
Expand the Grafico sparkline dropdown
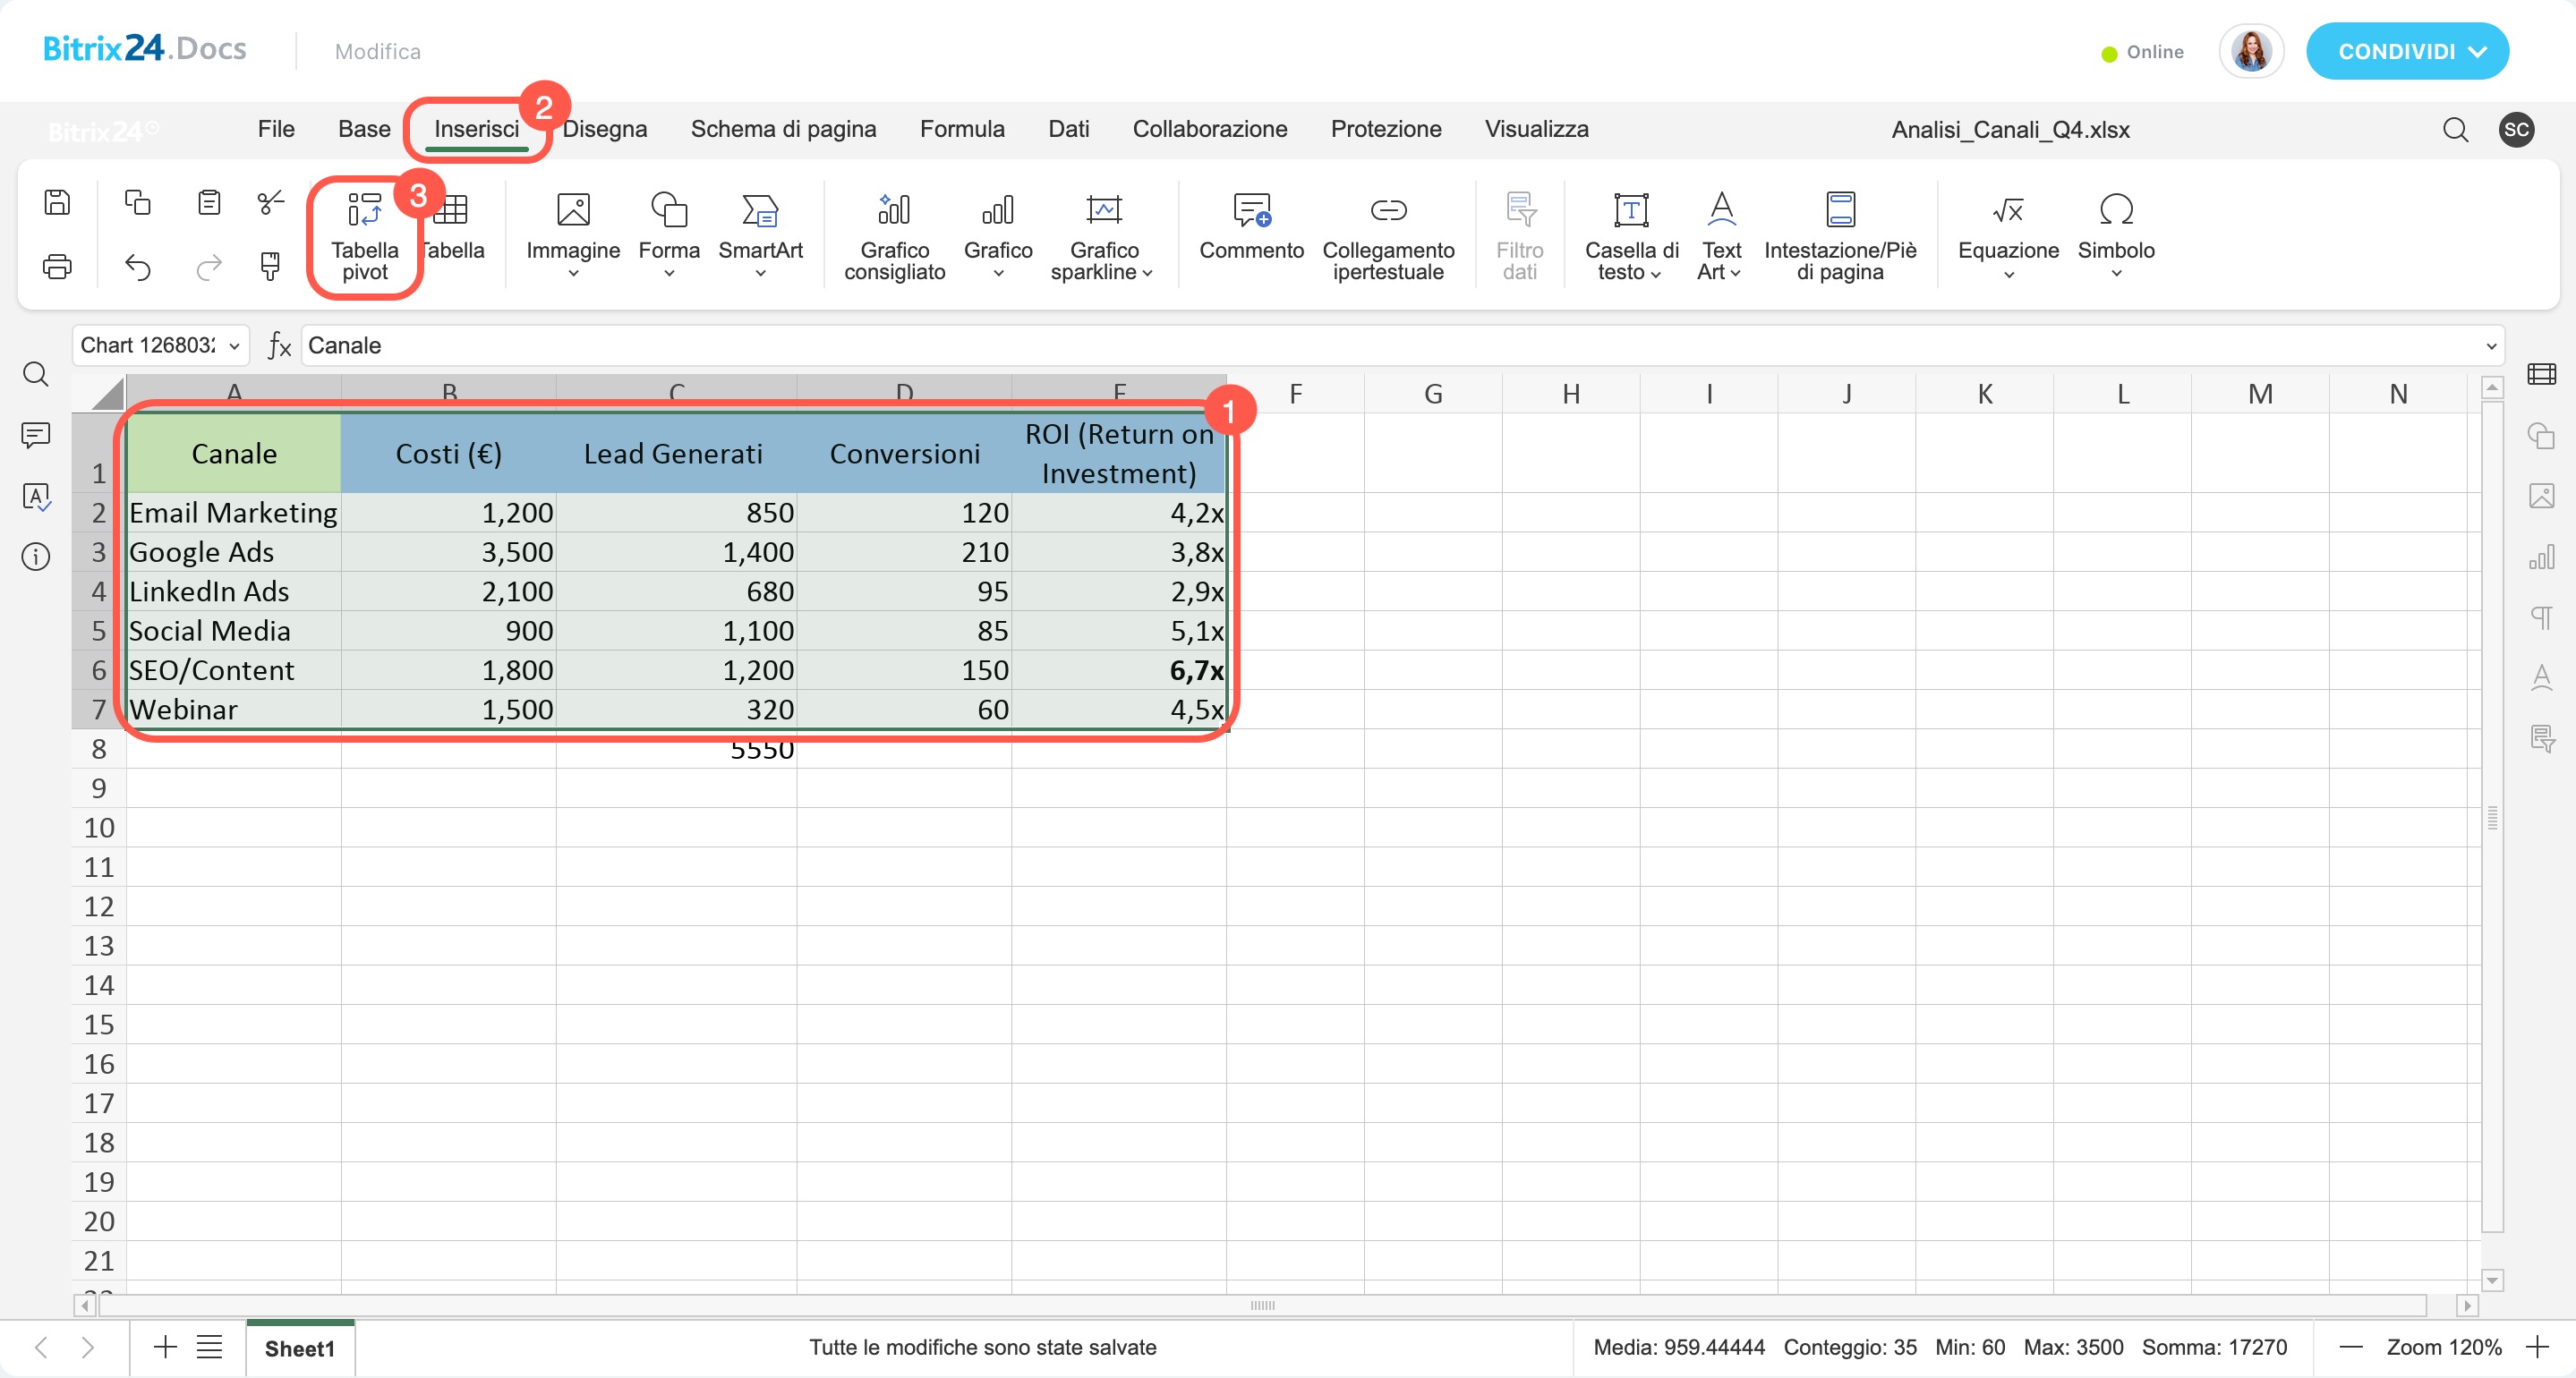[x=1146, y=273]
